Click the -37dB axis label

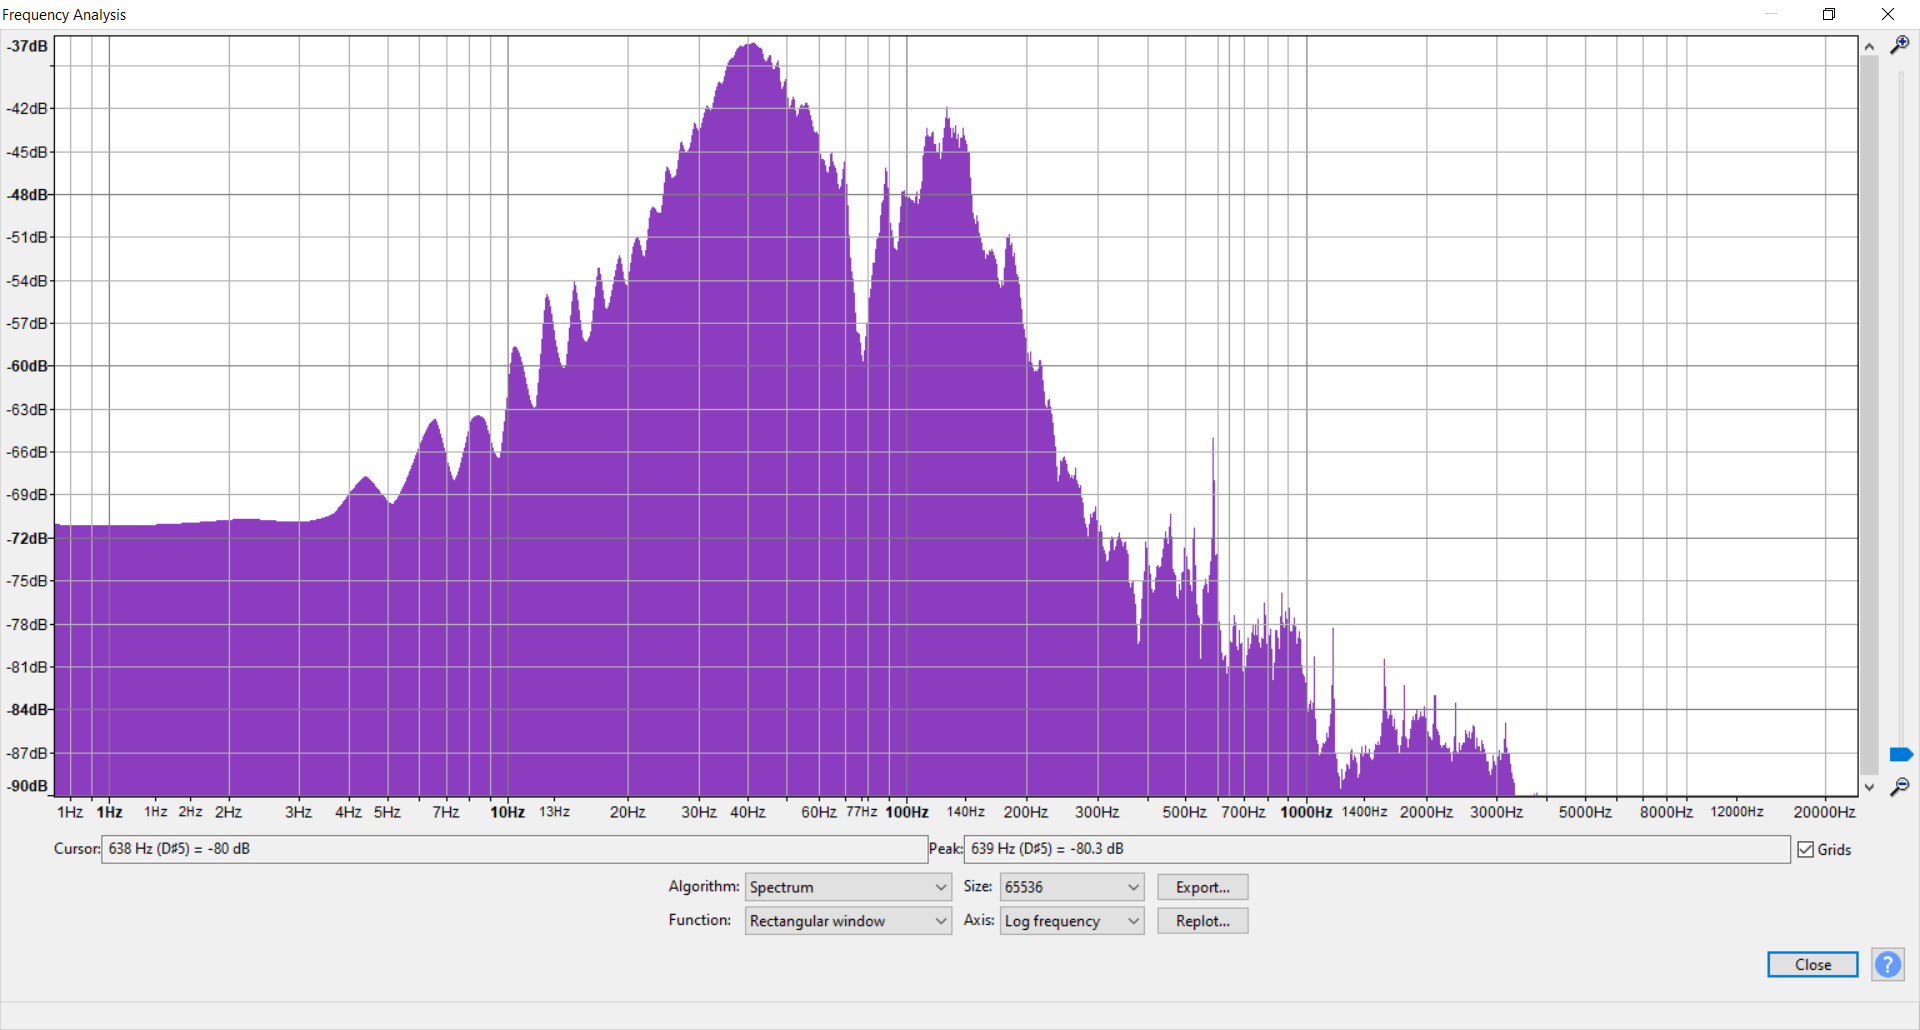[x=27, y=46]
